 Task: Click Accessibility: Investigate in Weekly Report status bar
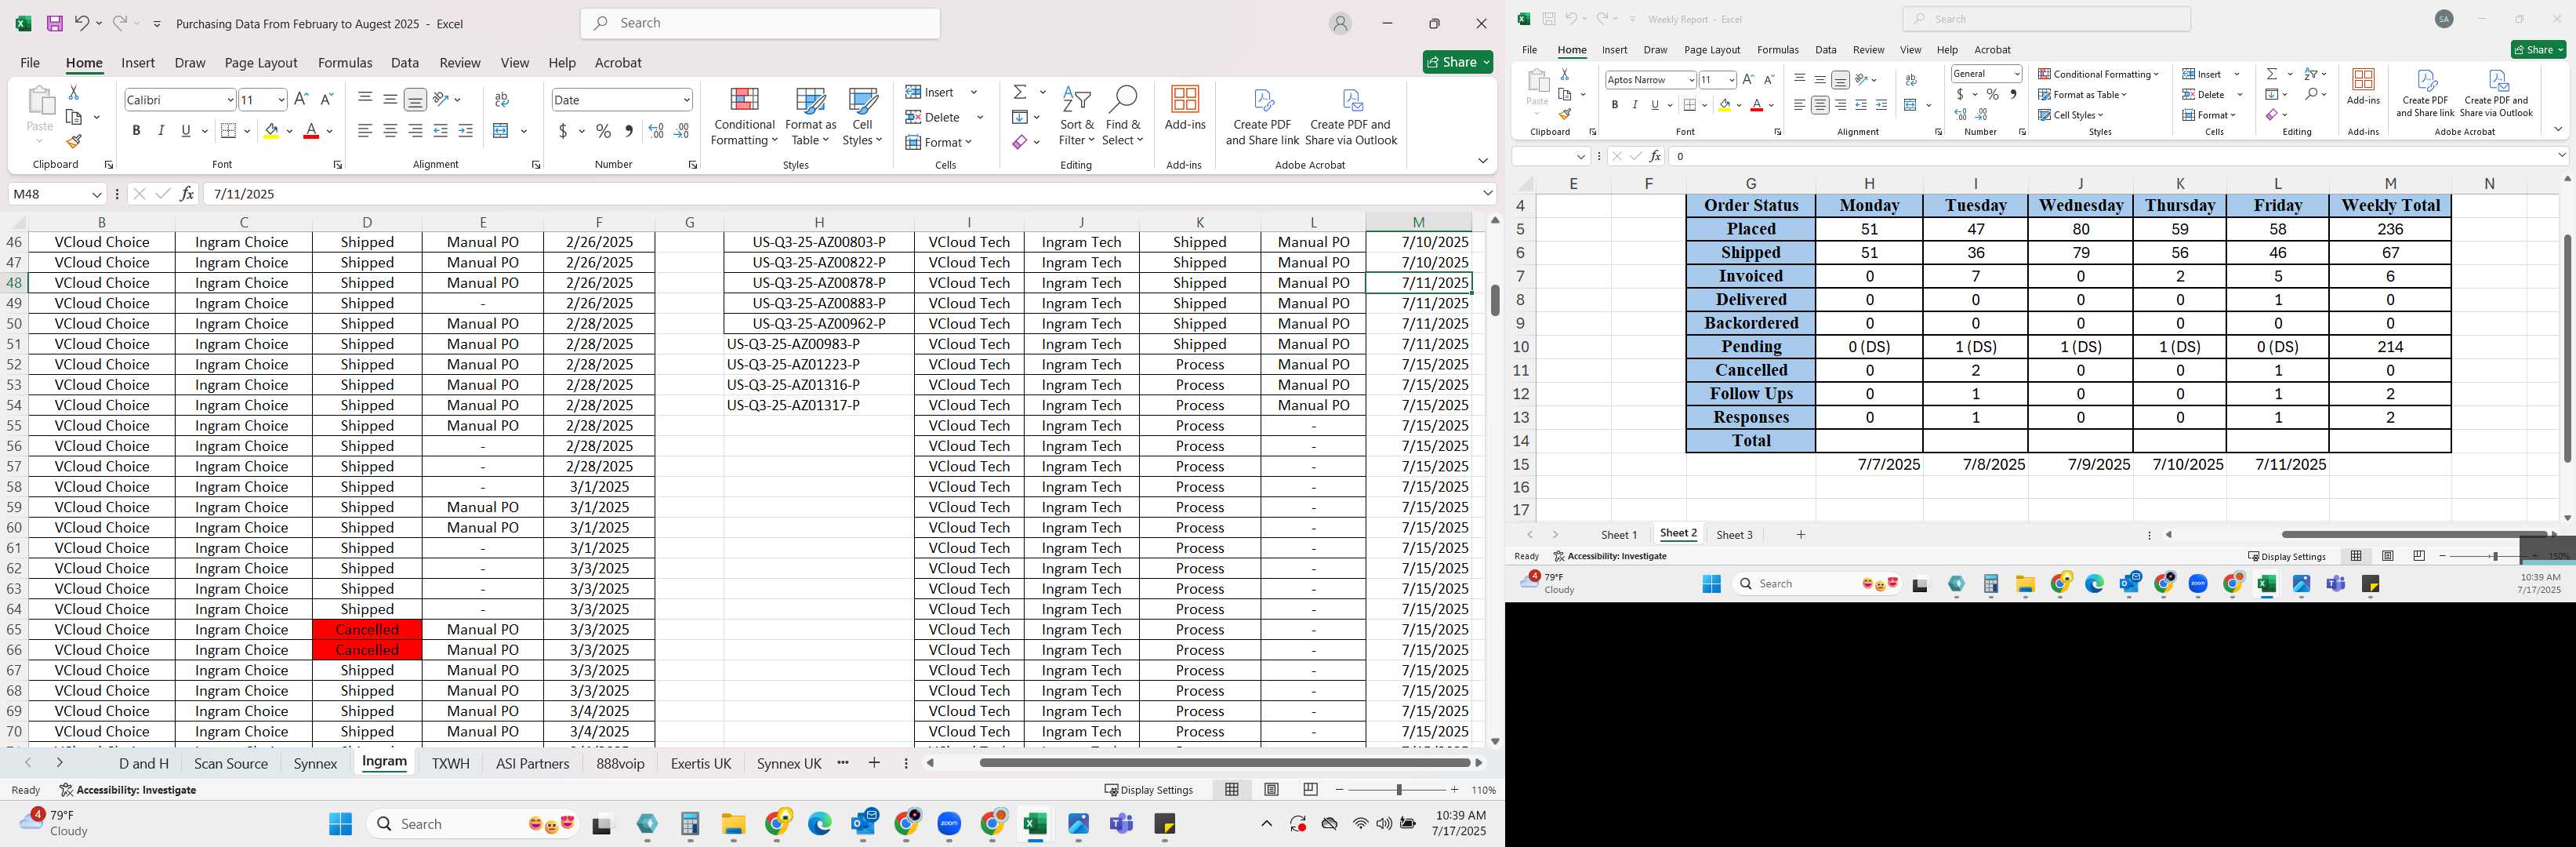pos(1609,556)
